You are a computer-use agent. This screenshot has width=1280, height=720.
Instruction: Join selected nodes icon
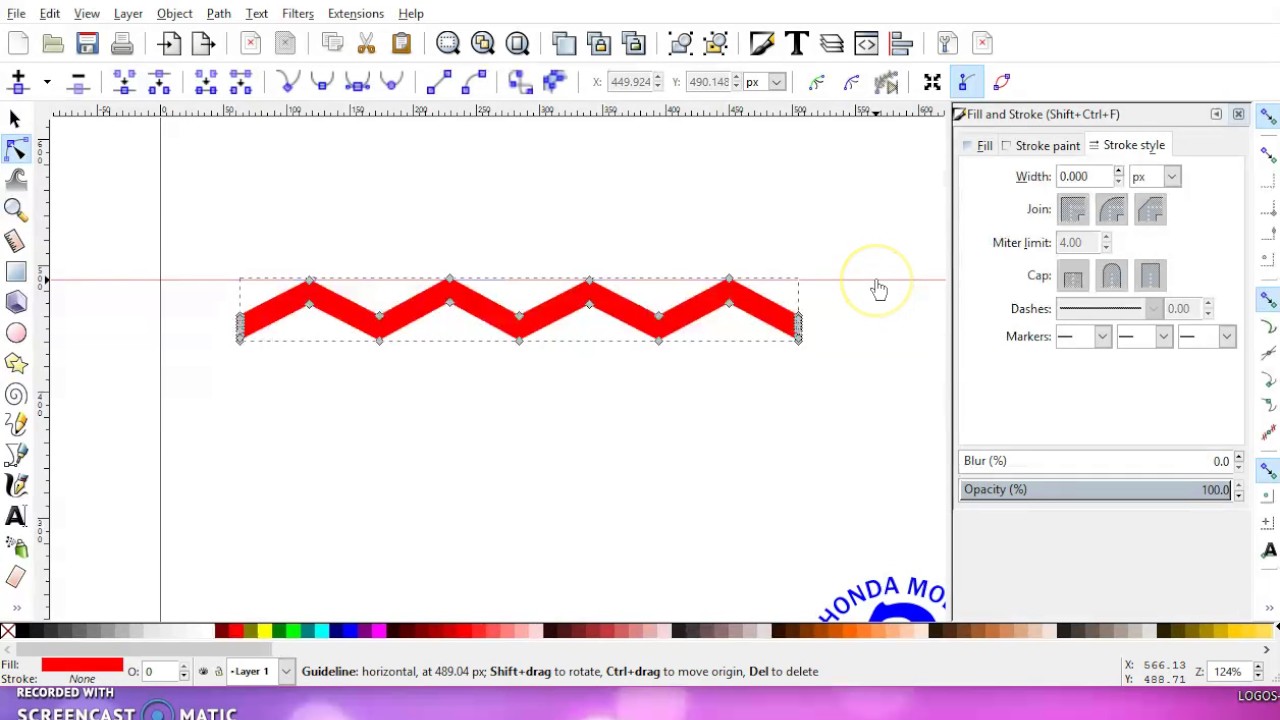[125, 82]
